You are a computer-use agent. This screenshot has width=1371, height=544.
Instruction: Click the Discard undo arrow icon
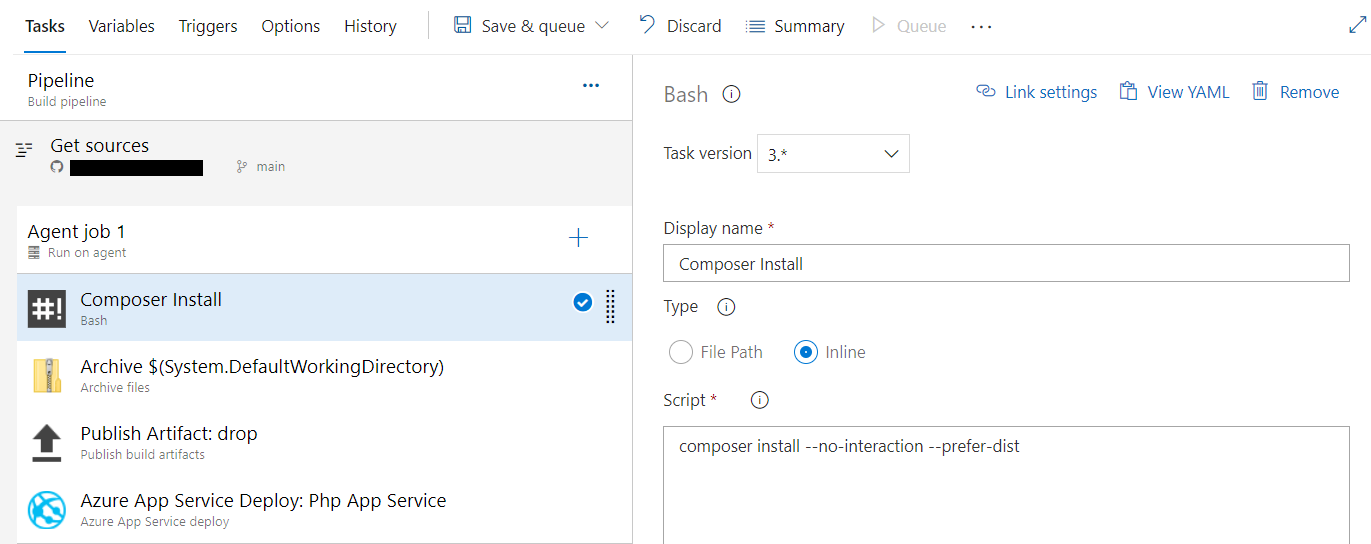pos(648,25)
